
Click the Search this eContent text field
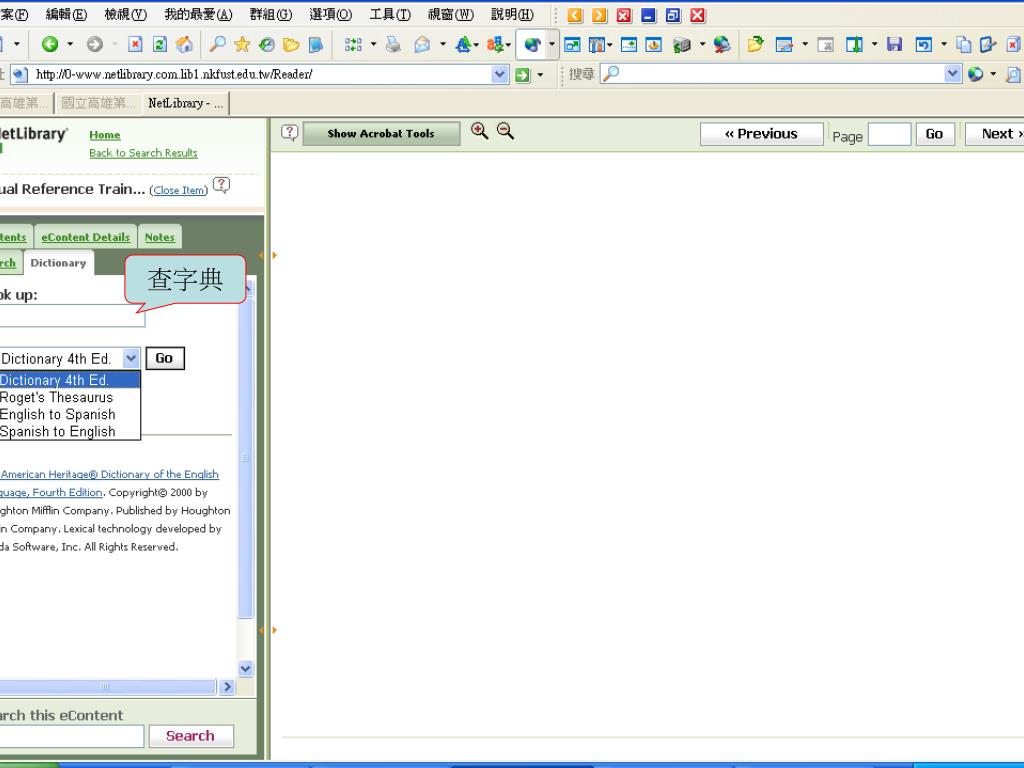[x=71, y=736]
